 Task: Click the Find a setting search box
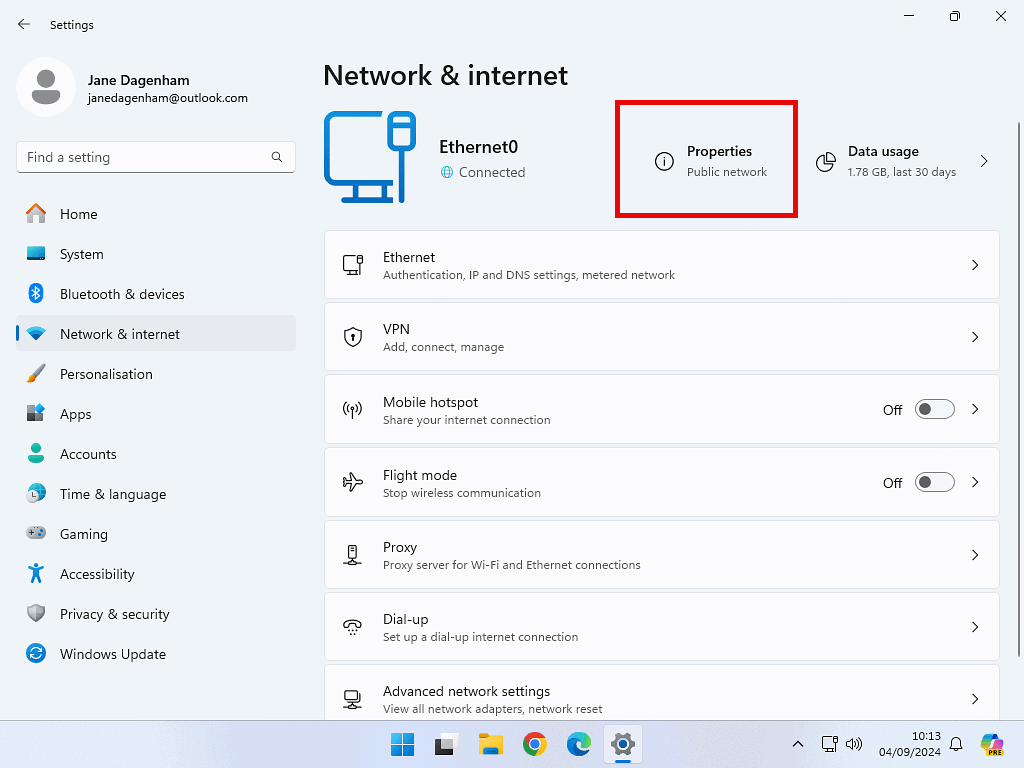145,157
